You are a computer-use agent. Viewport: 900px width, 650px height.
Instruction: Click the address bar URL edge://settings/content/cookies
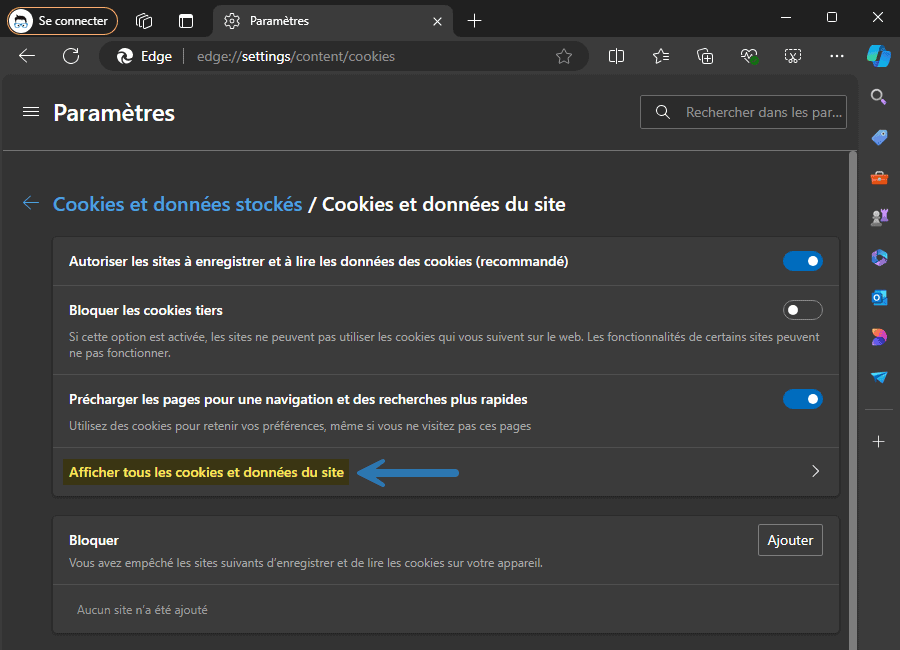pos(296,56)
